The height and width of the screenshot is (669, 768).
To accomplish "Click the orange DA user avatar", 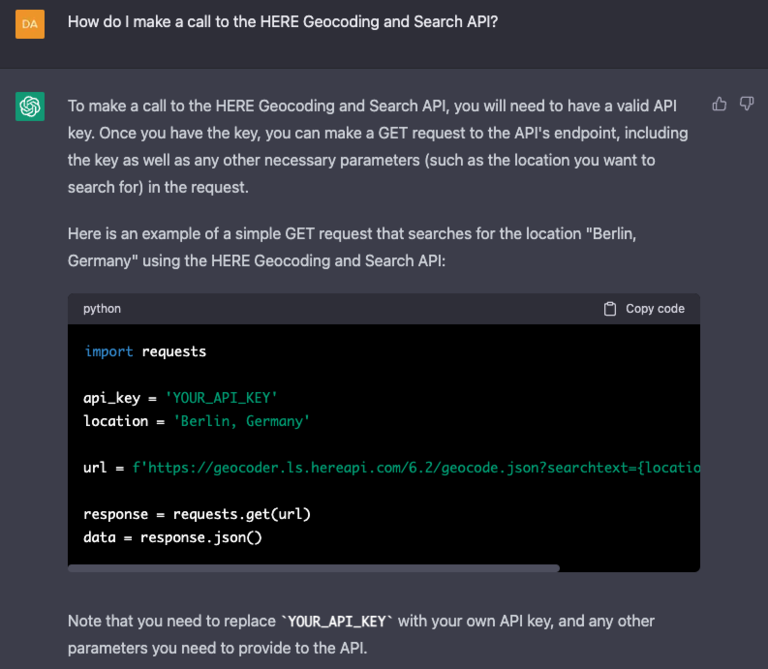I will click(x=30, y=24).
